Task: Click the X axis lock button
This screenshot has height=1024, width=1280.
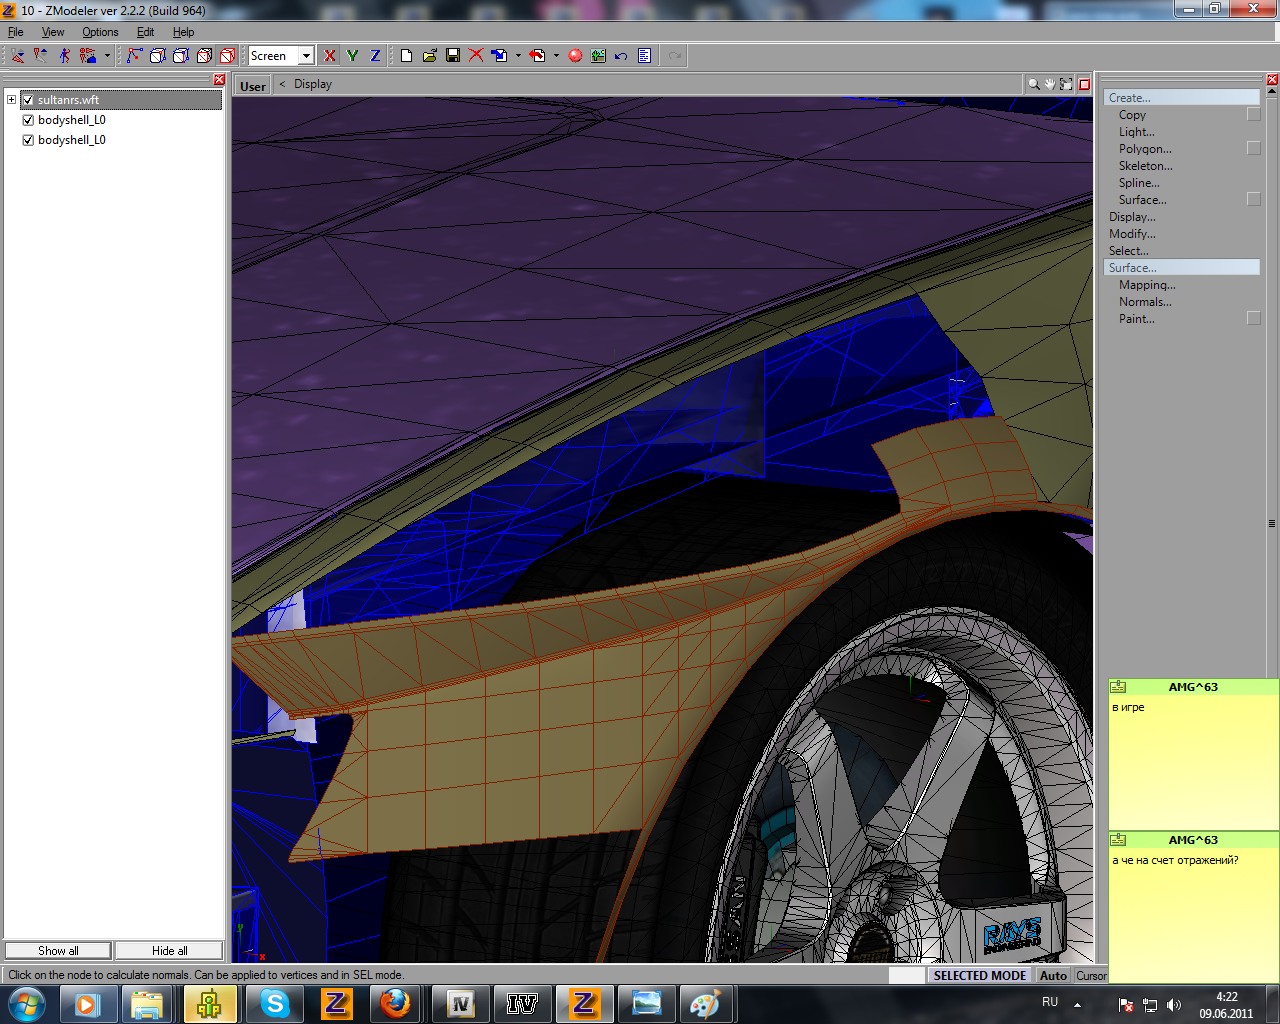Action: [330, 56]
